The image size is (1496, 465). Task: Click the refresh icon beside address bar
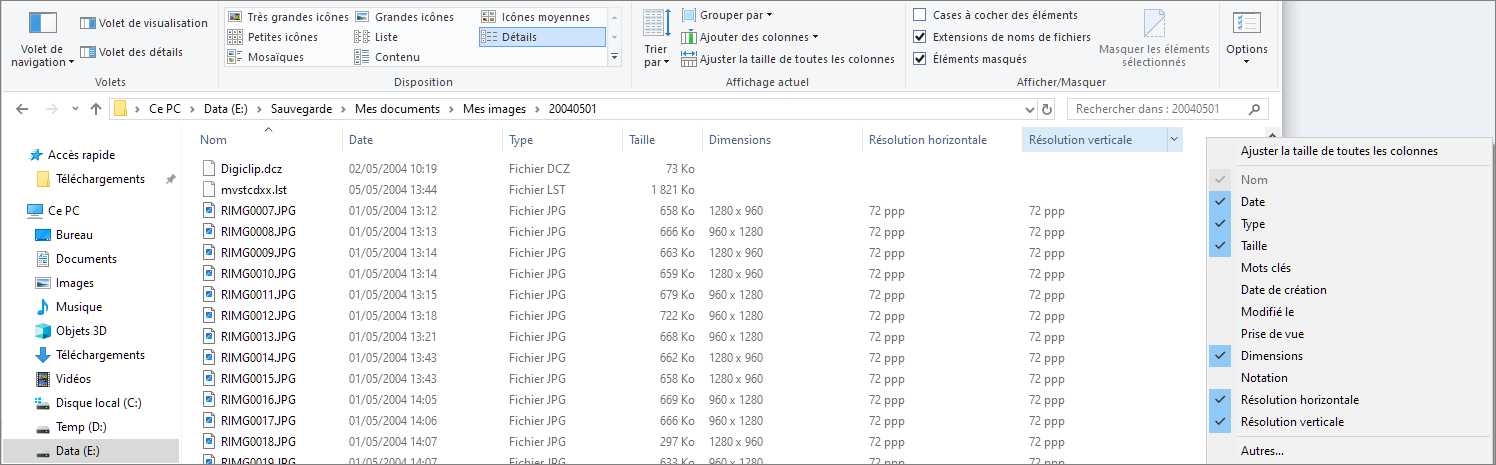click(1047, 109)
